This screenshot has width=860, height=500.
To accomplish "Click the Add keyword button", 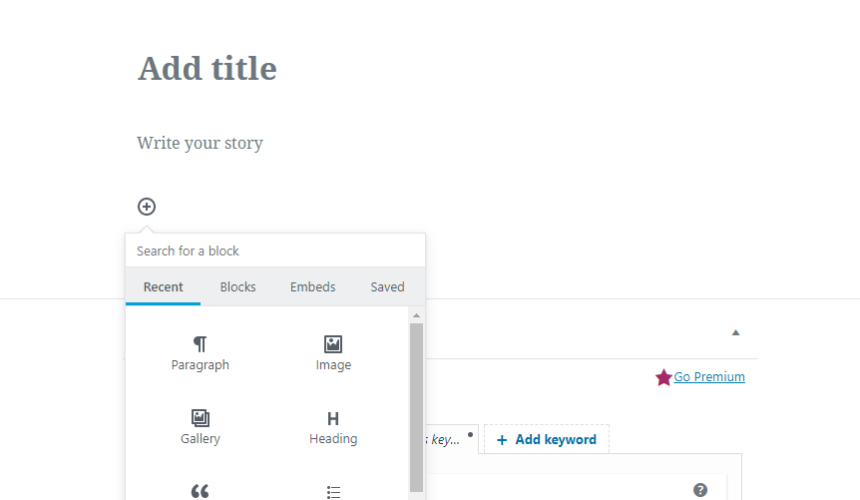I will coord(547,439).
